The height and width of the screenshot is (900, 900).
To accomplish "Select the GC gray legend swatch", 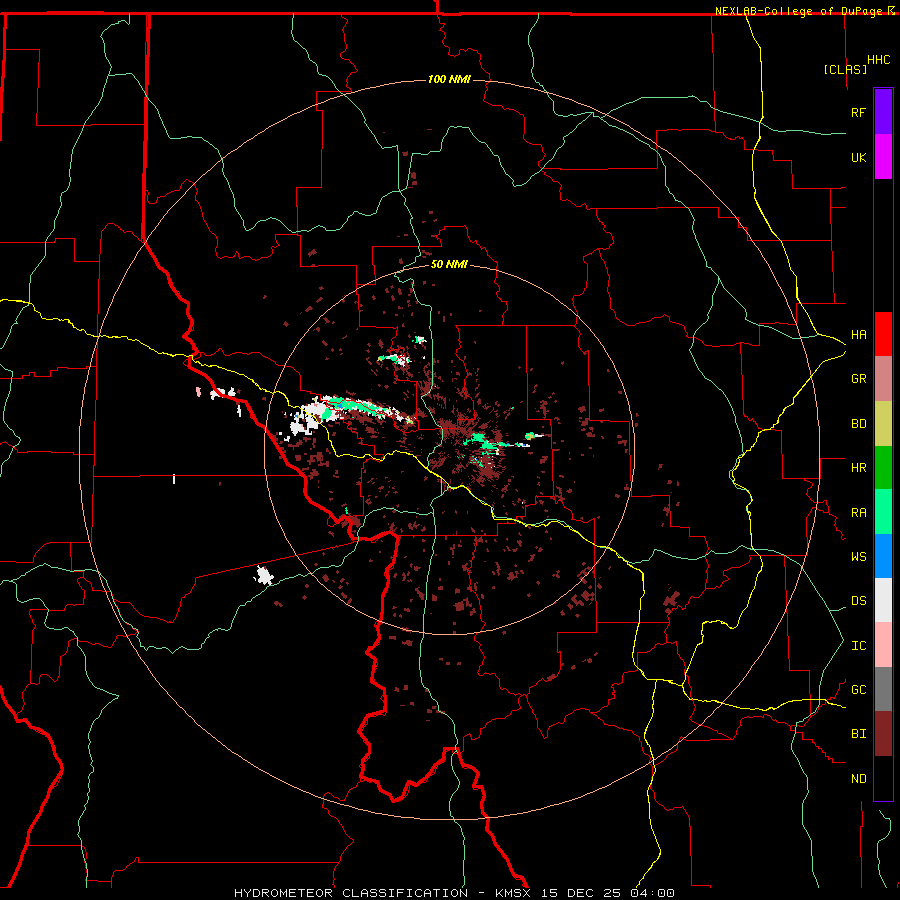I will point(883,689).
